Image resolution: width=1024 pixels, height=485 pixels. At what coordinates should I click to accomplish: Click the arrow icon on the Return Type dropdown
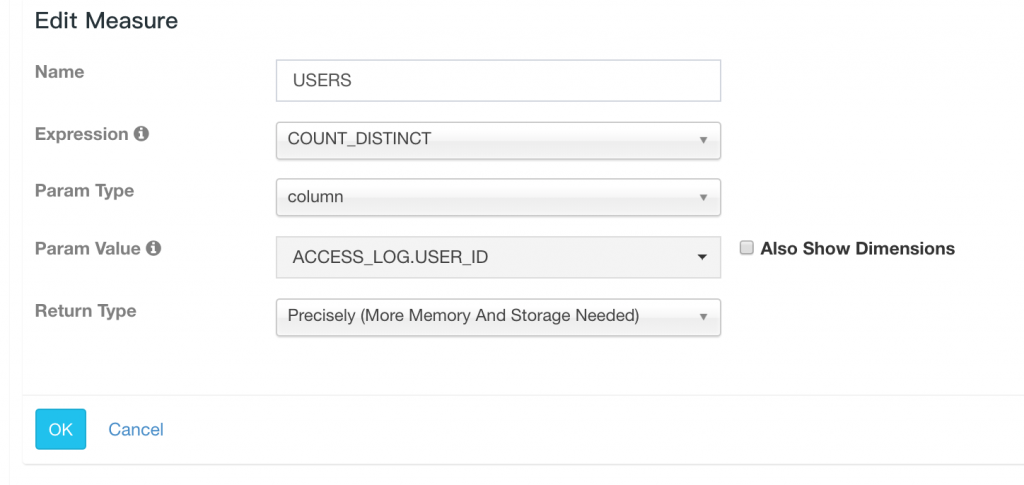(x=703, y=316)
